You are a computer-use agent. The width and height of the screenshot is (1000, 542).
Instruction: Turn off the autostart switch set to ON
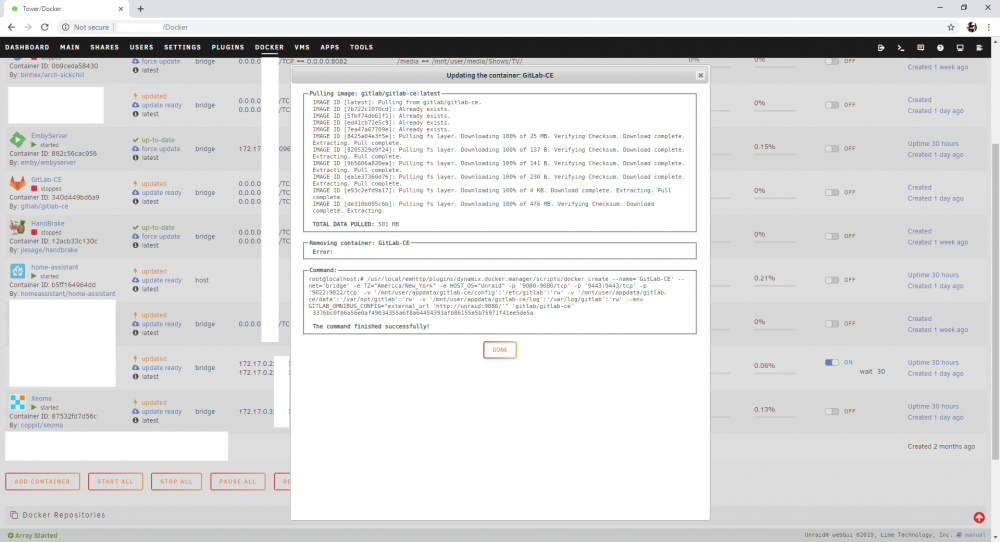point(832,362)
